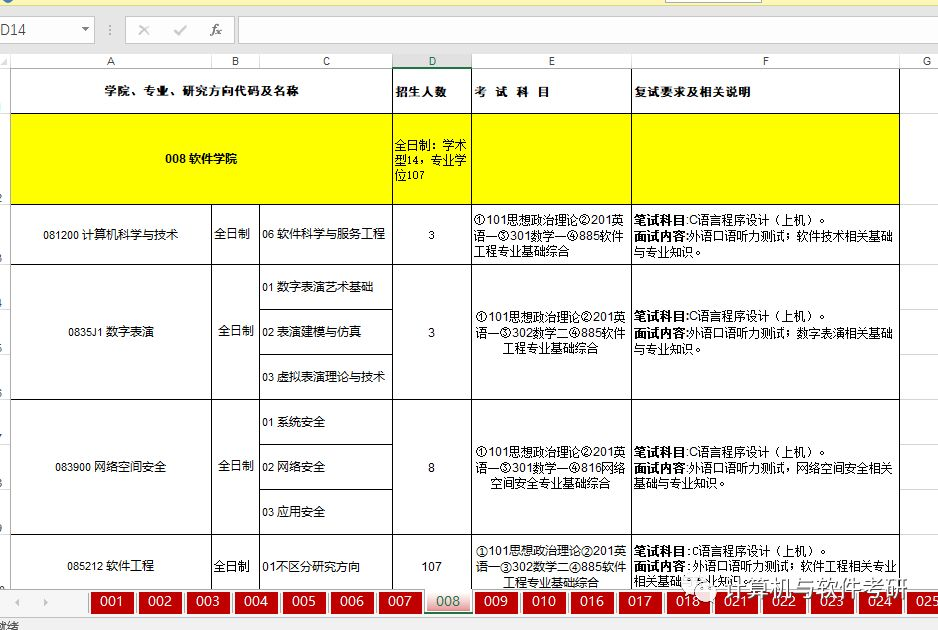Click the formula bar input area
Viewport: 938px width, 630px height.
coord(587,30)
